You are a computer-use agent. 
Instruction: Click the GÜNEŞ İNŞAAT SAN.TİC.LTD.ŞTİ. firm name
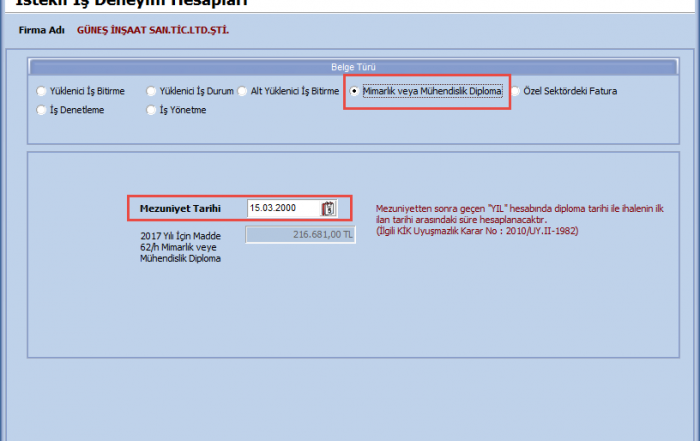[153, 31]
